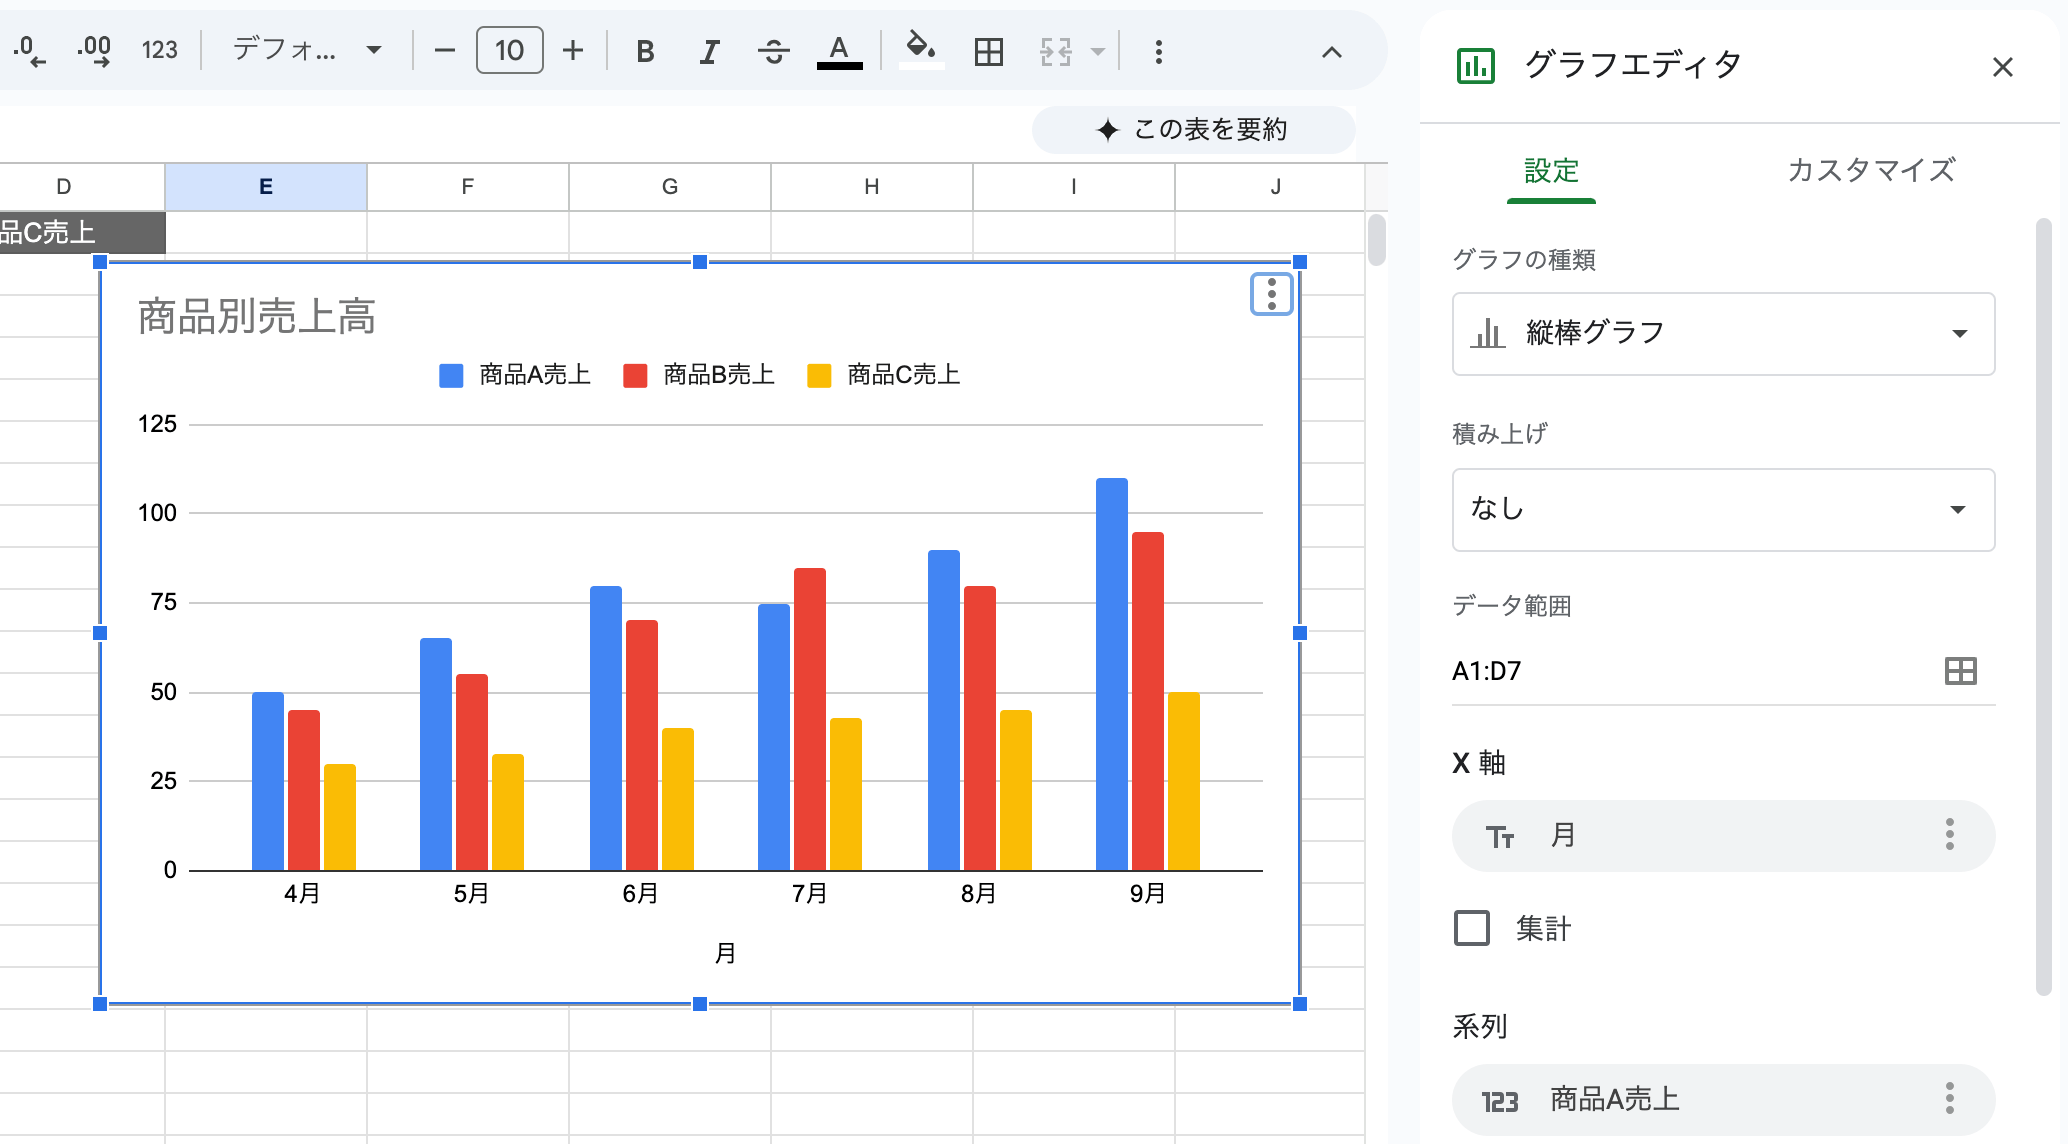Click the select data range grid icon
Screen dimensions: 2068x1144
[x=1960, y=671]
